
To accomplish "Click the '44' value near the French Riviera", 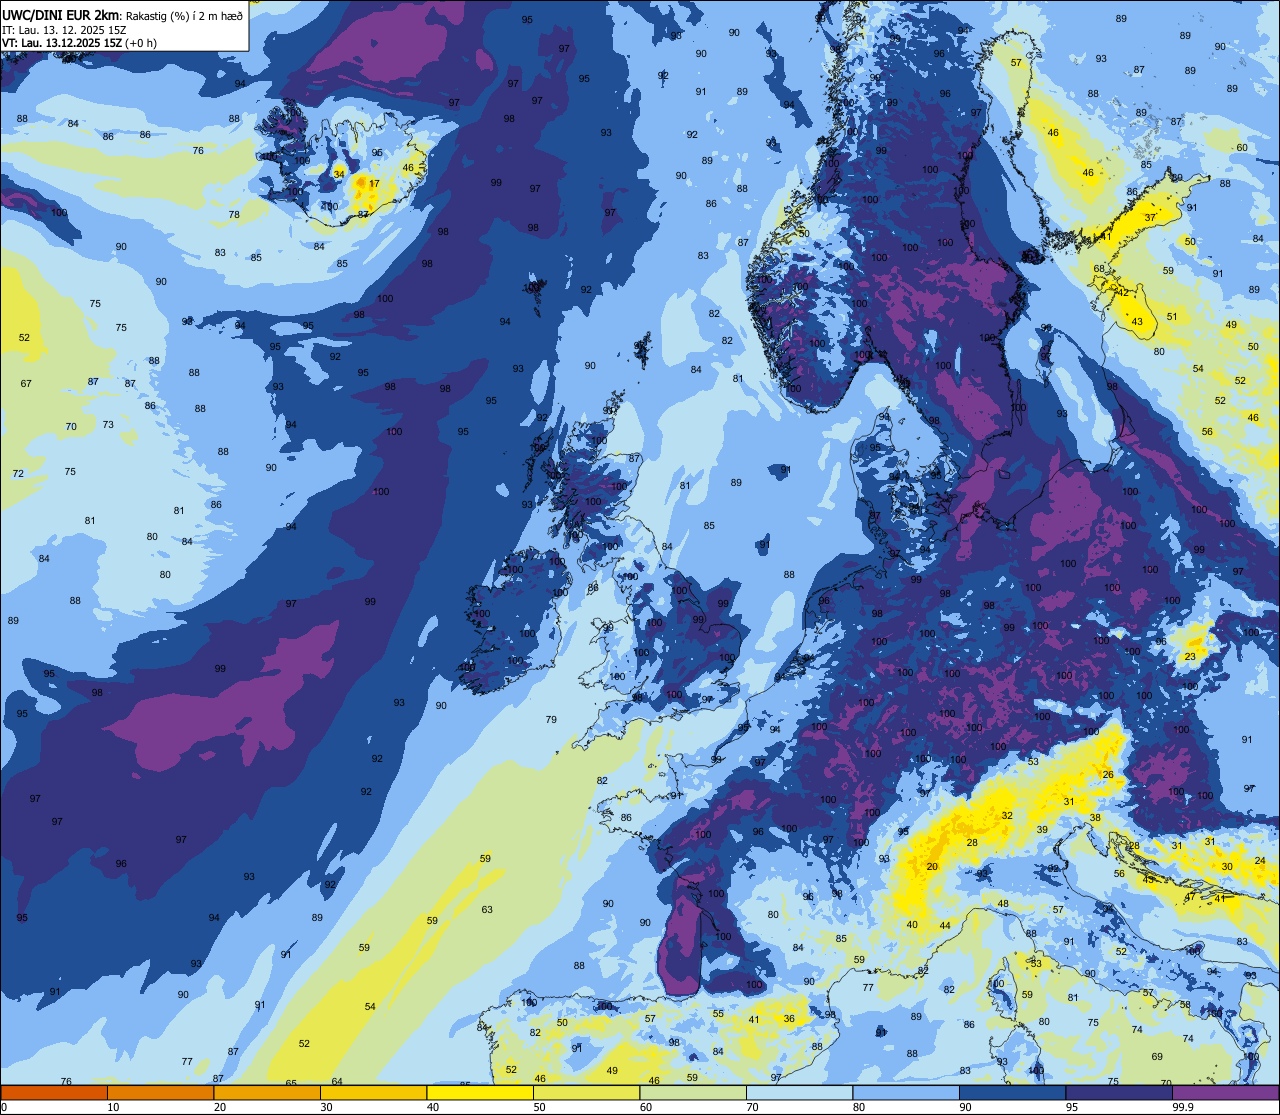I will click(945, 926).
